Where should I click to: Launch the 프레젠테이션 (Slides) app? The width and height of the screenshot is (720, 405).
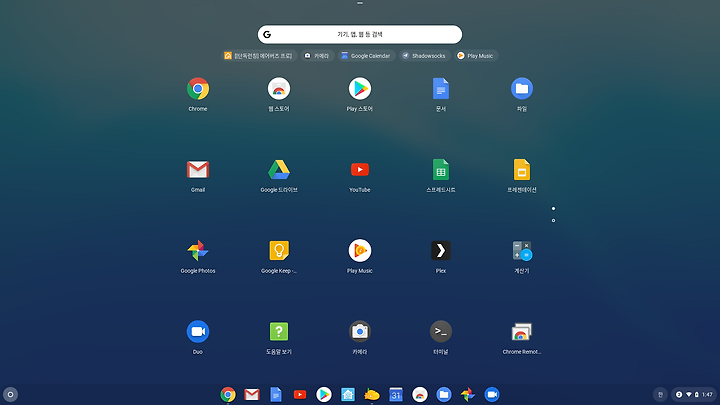(522, 170)
